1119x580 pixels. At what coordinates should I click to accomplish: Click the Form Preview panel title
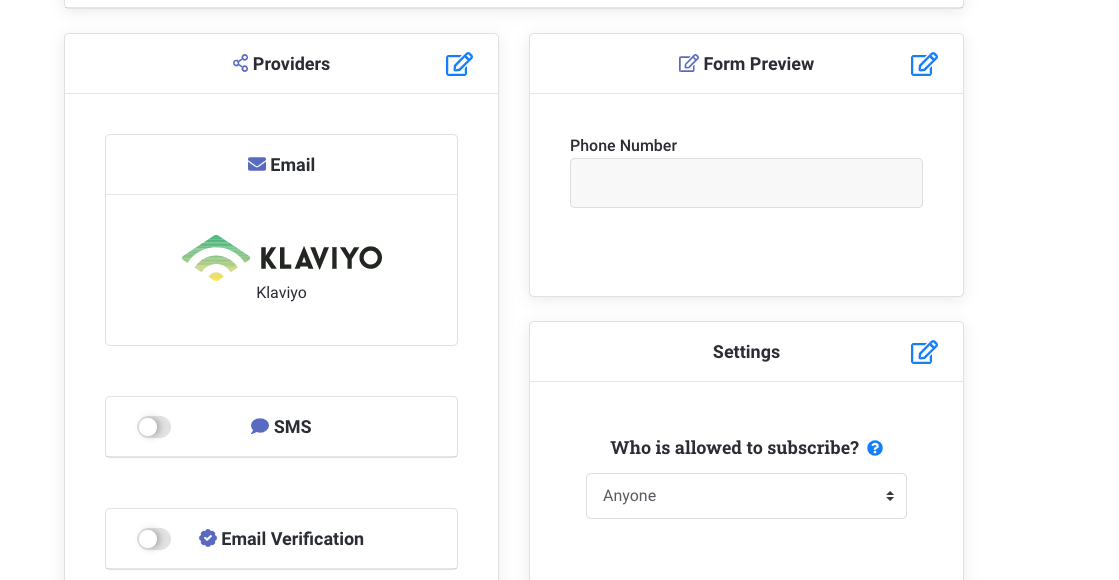pos(758,64)
